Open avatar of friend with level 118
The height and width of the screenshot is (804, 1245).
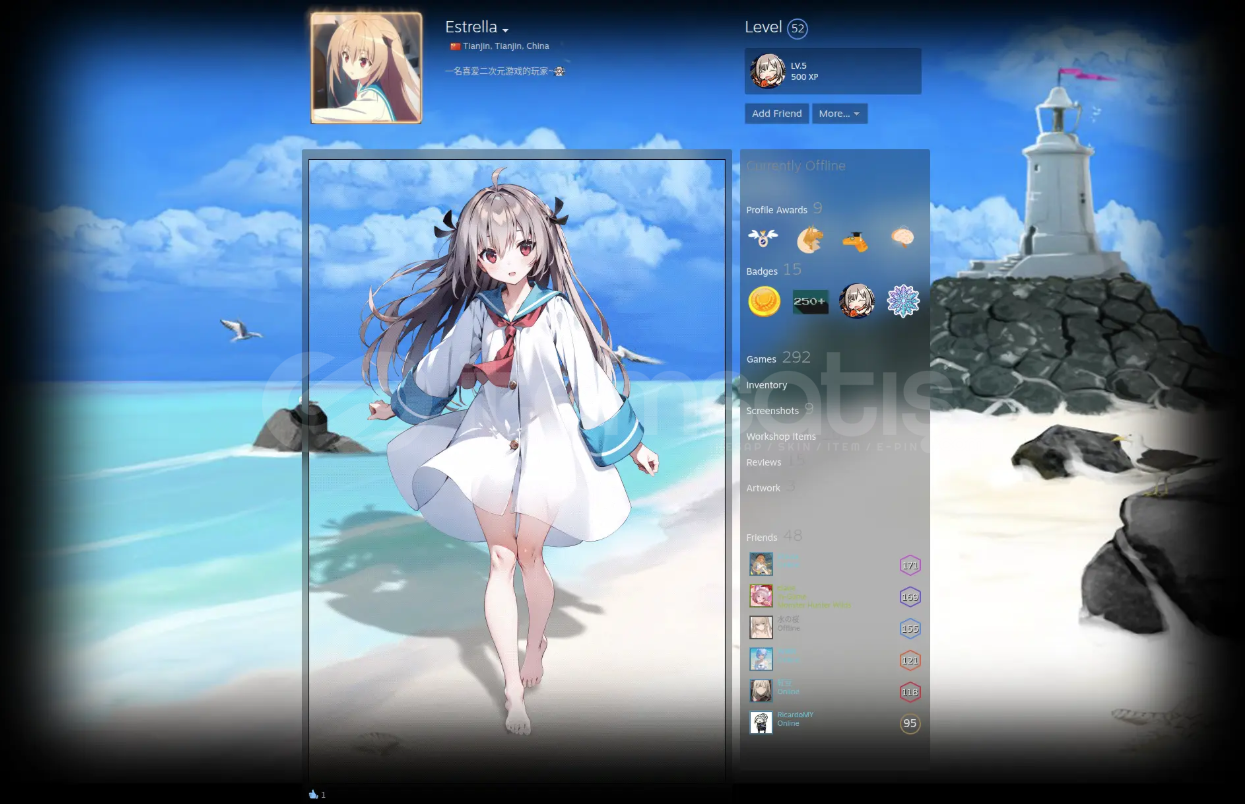(761, 691)
